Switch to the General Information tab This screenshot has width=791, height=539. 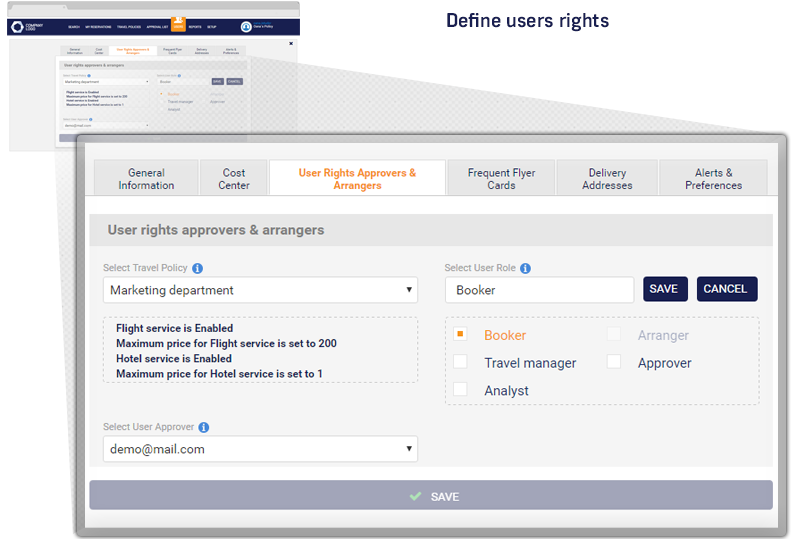coord(146,178)
